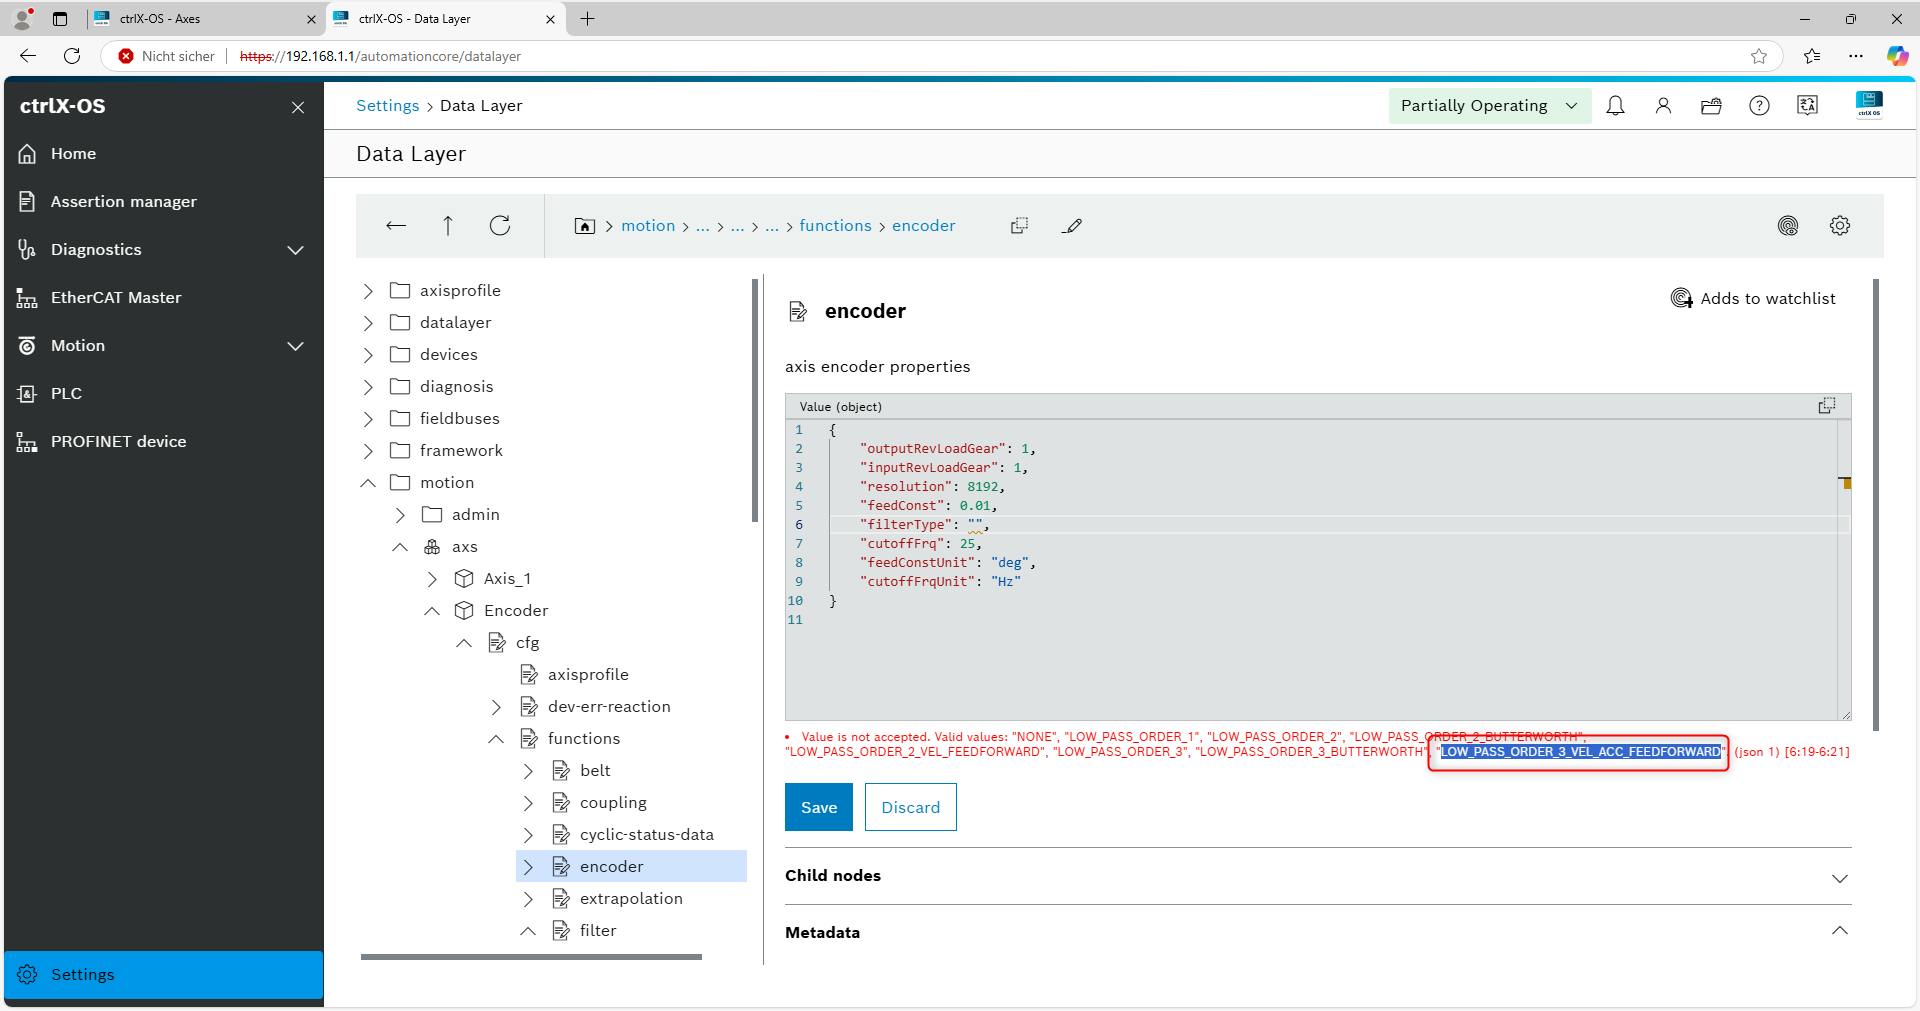The width and height of the screenshot is (1920, 1011).
Task: Open the user account icon
Action: pos(1663,106)
